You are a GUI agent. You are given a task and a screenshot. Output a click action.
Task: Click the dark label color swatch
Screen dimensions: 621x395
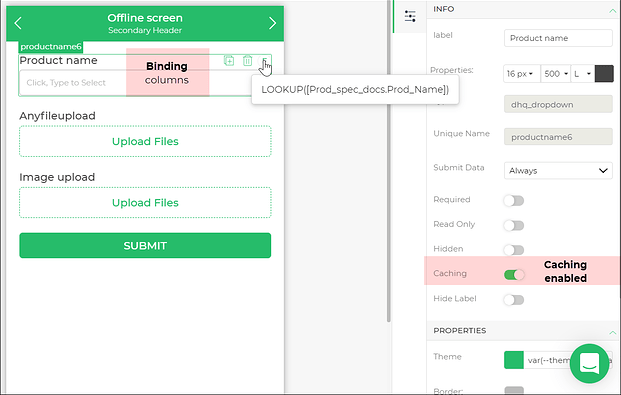point(604,74)
